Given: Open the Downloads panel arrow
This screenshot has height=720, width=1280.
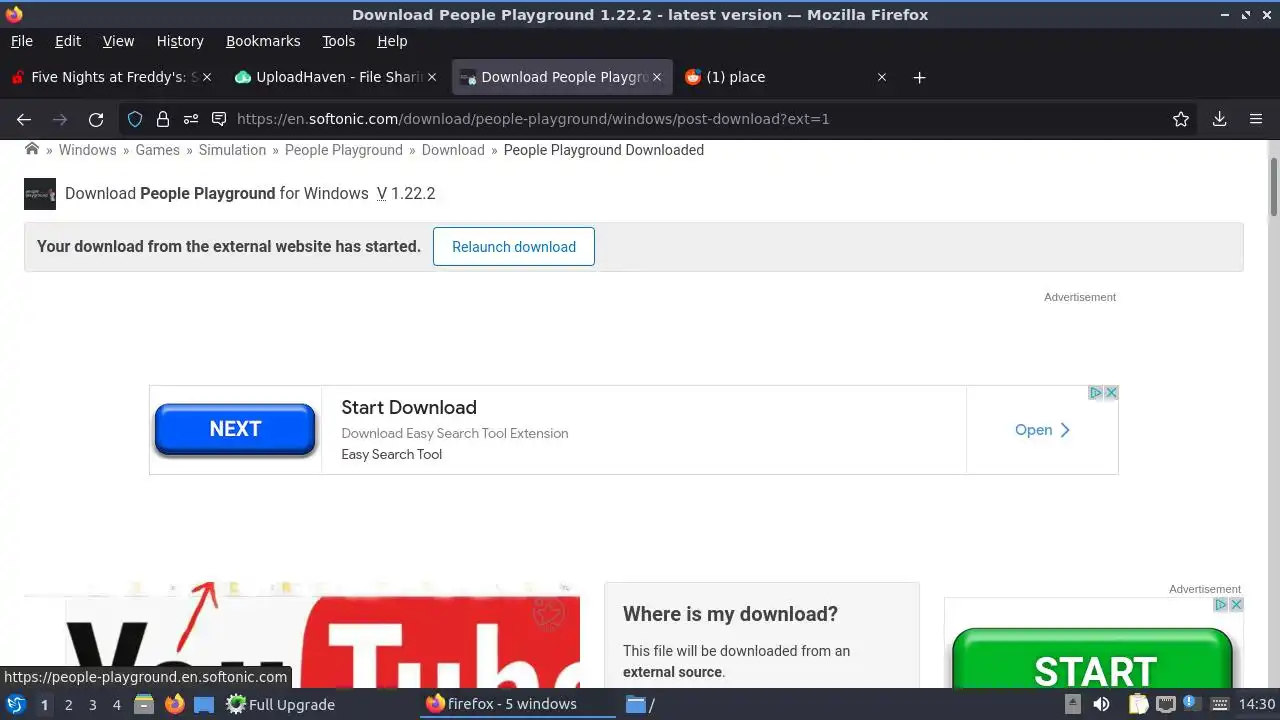Looking at the screenshot, I should point(1219,119).
